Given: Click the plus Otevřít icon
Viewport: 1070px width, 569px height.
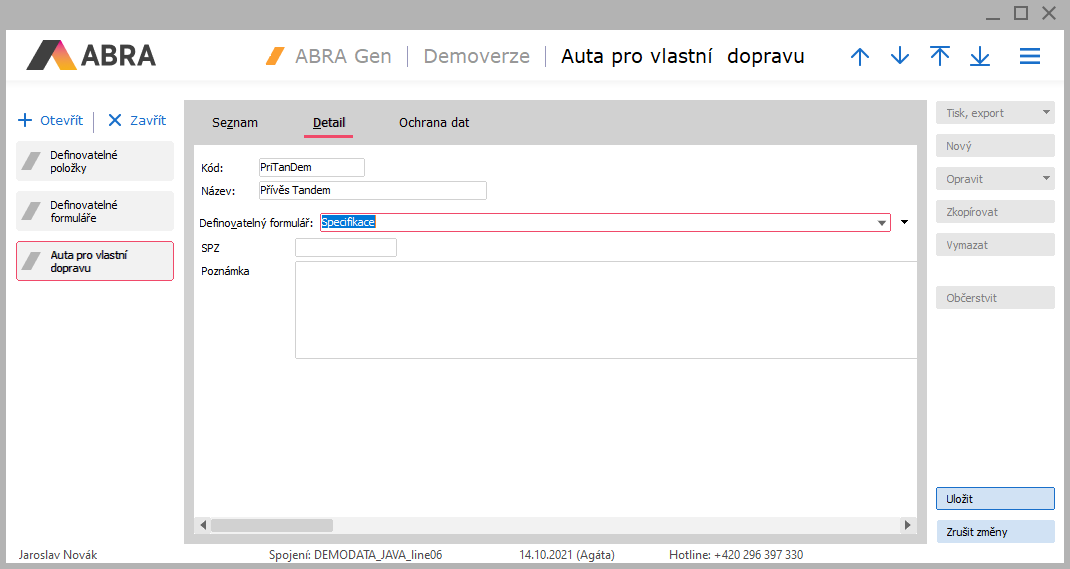Looking at the screenshot, I should click(26, 121).
